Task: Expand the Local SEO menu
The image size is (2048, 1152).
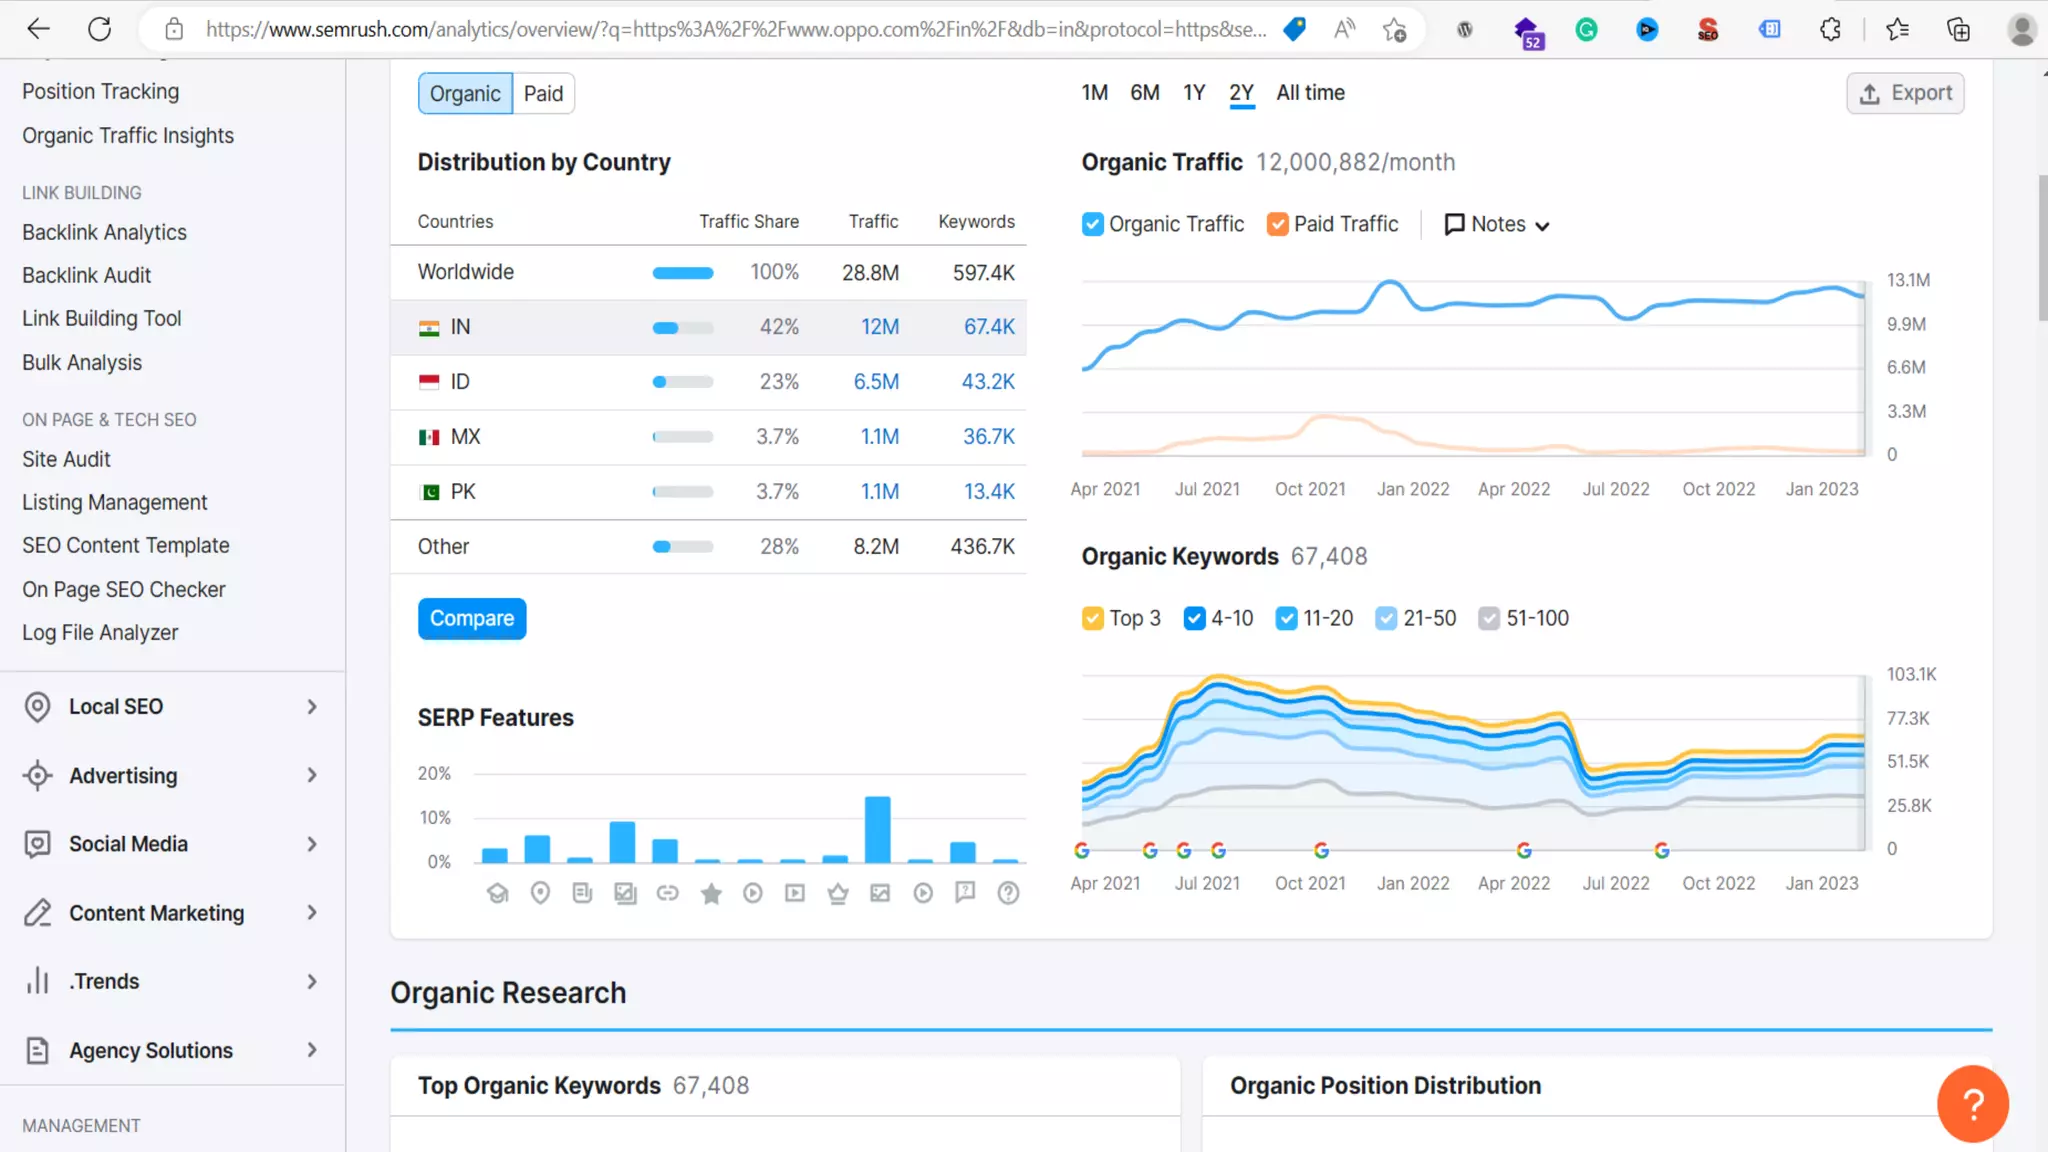Action: [172, 707]
